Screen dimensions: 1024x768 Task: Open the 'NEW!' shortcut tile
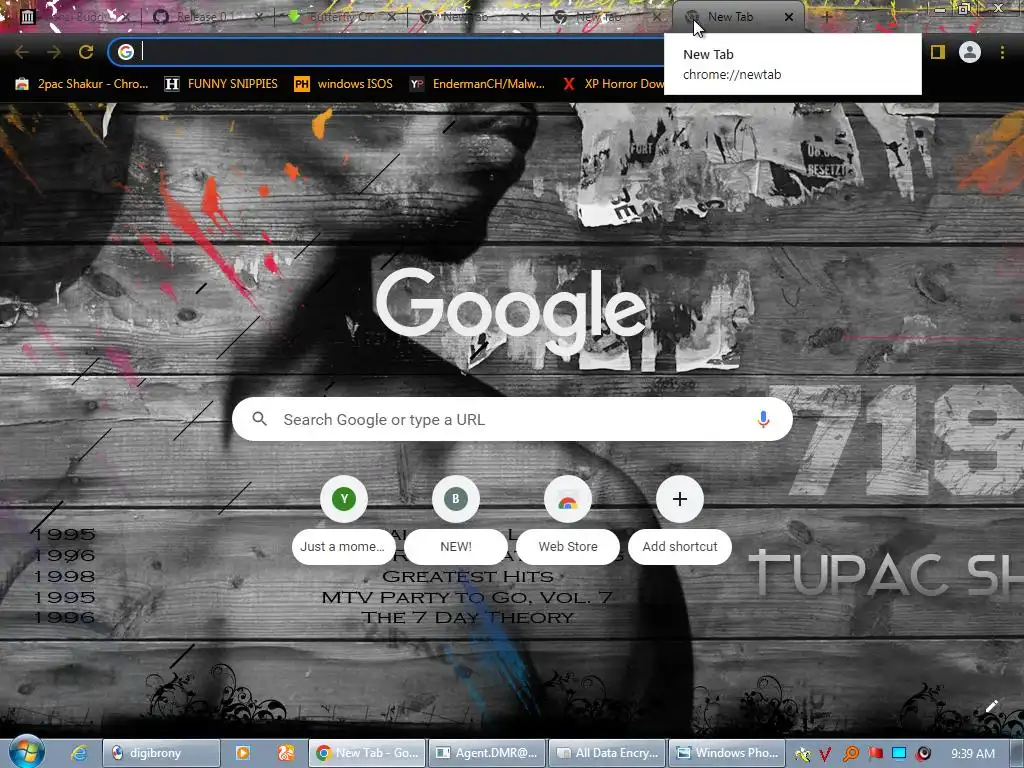[x=455, y=520]
